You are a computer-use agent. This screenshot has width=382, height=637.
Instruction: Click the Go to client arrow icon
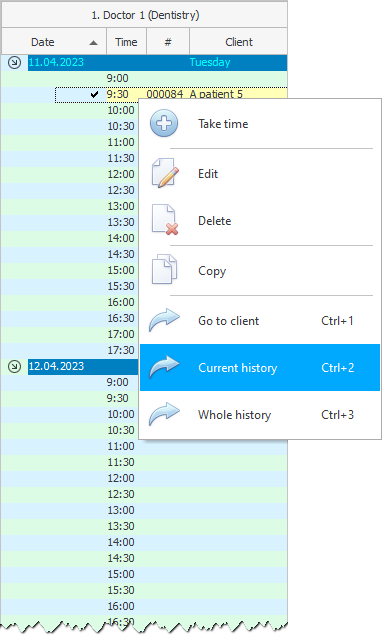[164, 320]
